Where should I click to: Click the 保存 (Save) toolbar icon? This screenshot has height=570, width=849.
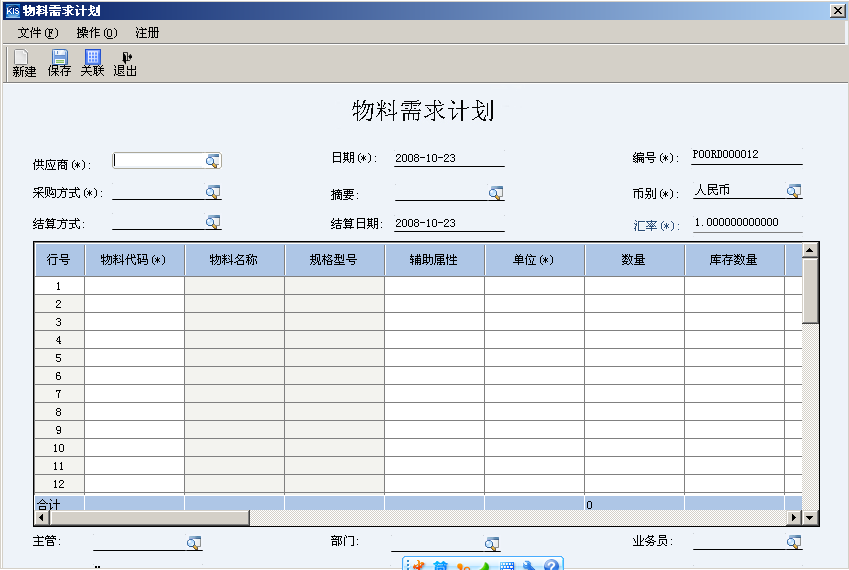(59, 63)
